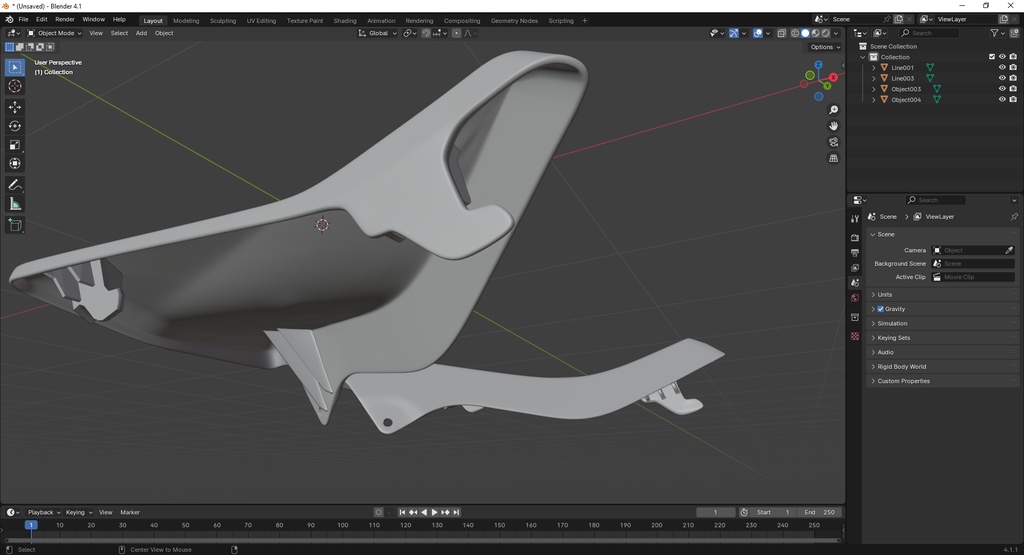Switch to orthographic grid view icon

[833, 158]
